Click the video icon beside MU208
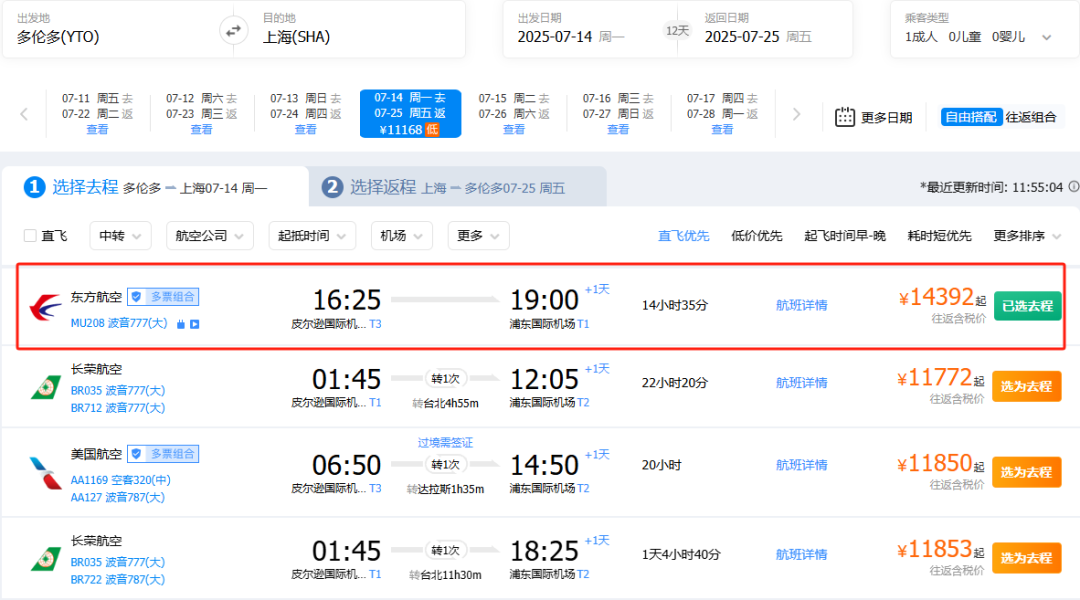Image resolution: width=1080 pixels, height=600 pixels. (195, 324)
